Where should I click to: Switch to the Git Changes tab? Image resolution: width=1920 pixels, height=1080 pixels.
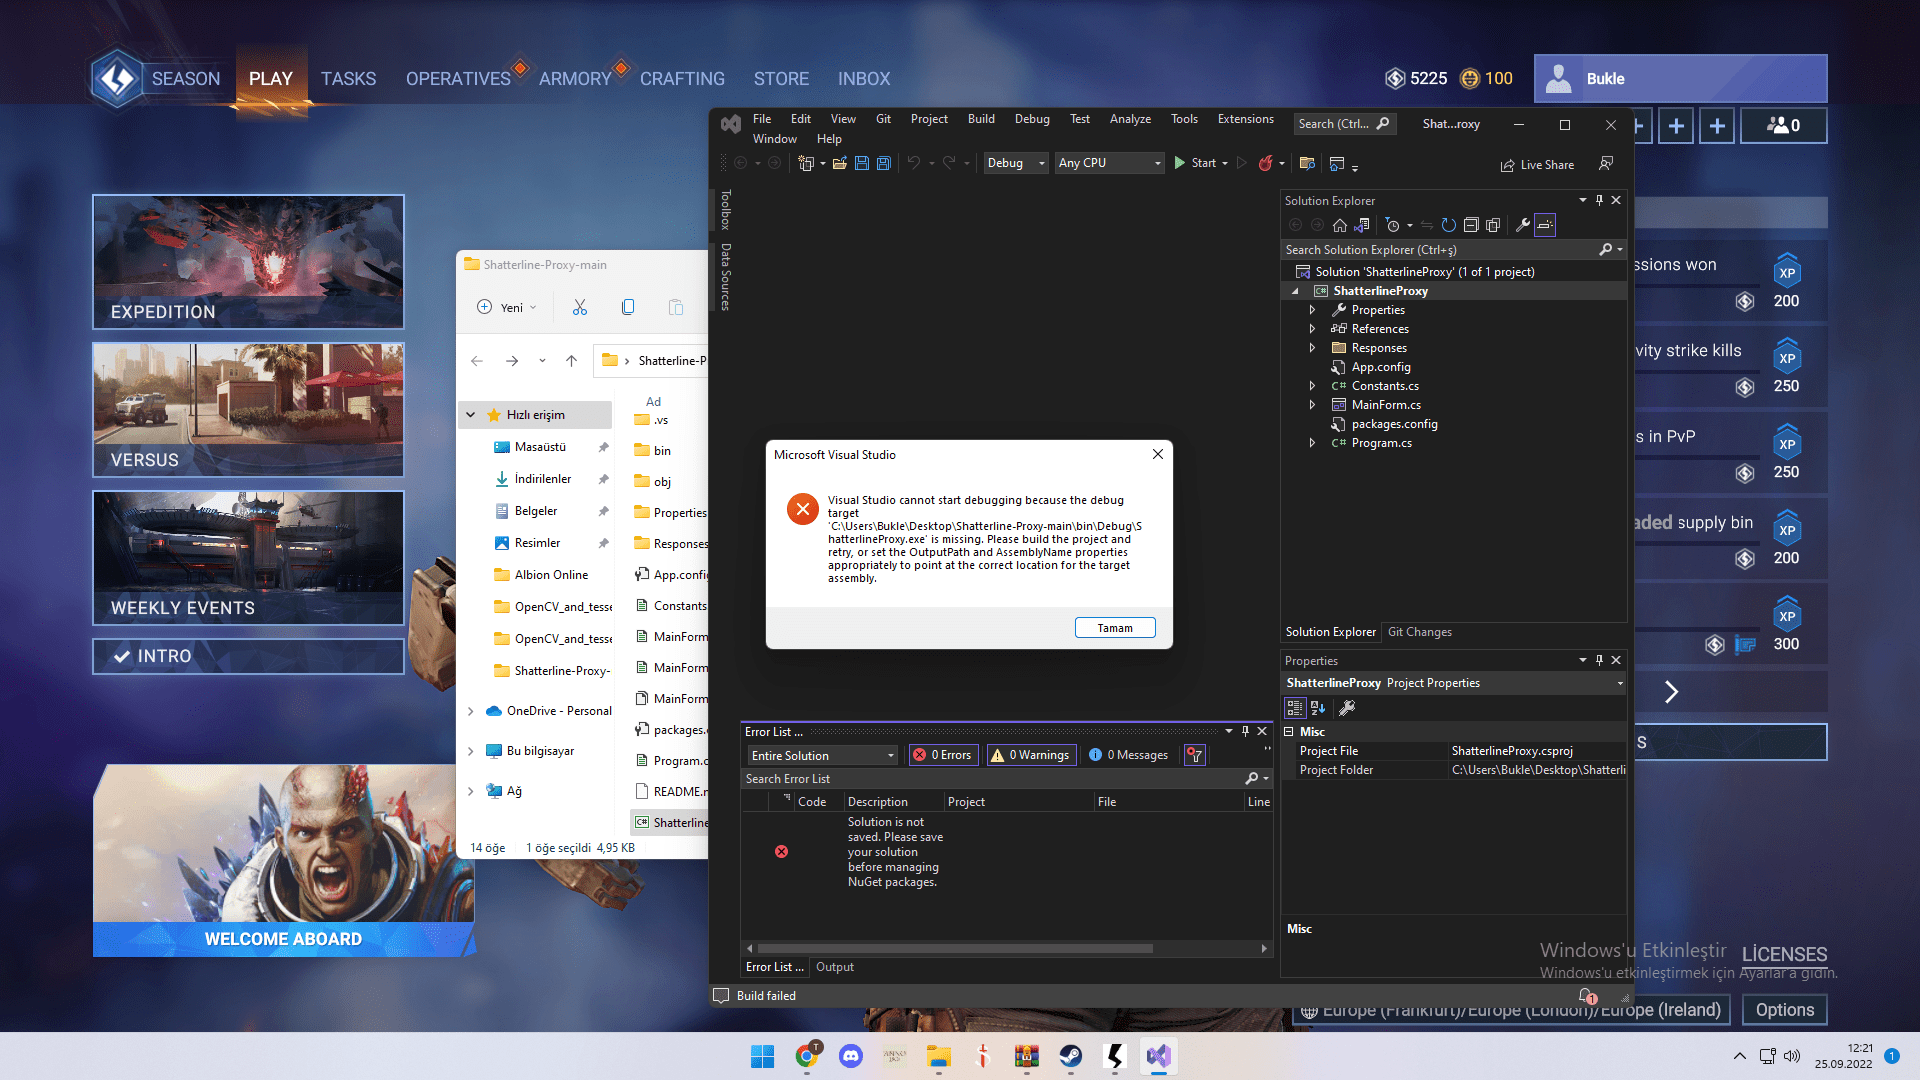[1419, 632]
